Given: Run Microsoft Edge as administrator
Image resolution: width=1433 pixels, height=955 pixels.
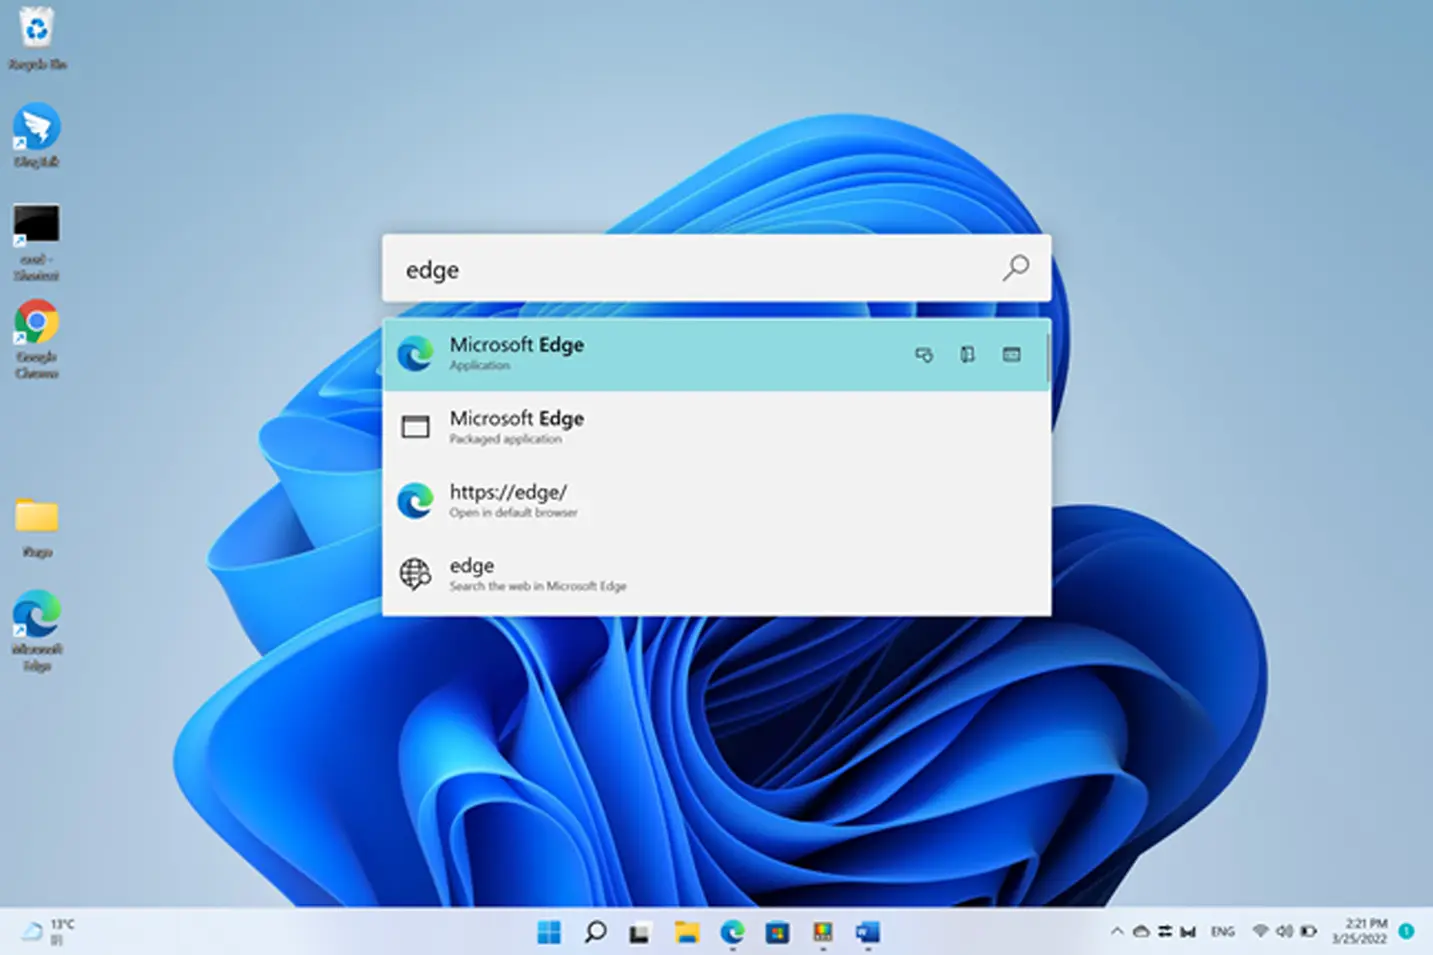Looking at the screenshot, I should pyautogui.click(x=924, y=354).
